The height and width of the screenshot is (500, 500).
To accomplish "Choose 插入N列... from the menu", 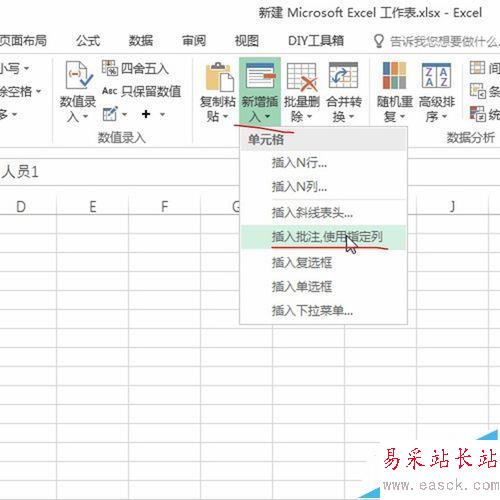I will (323, 187).
